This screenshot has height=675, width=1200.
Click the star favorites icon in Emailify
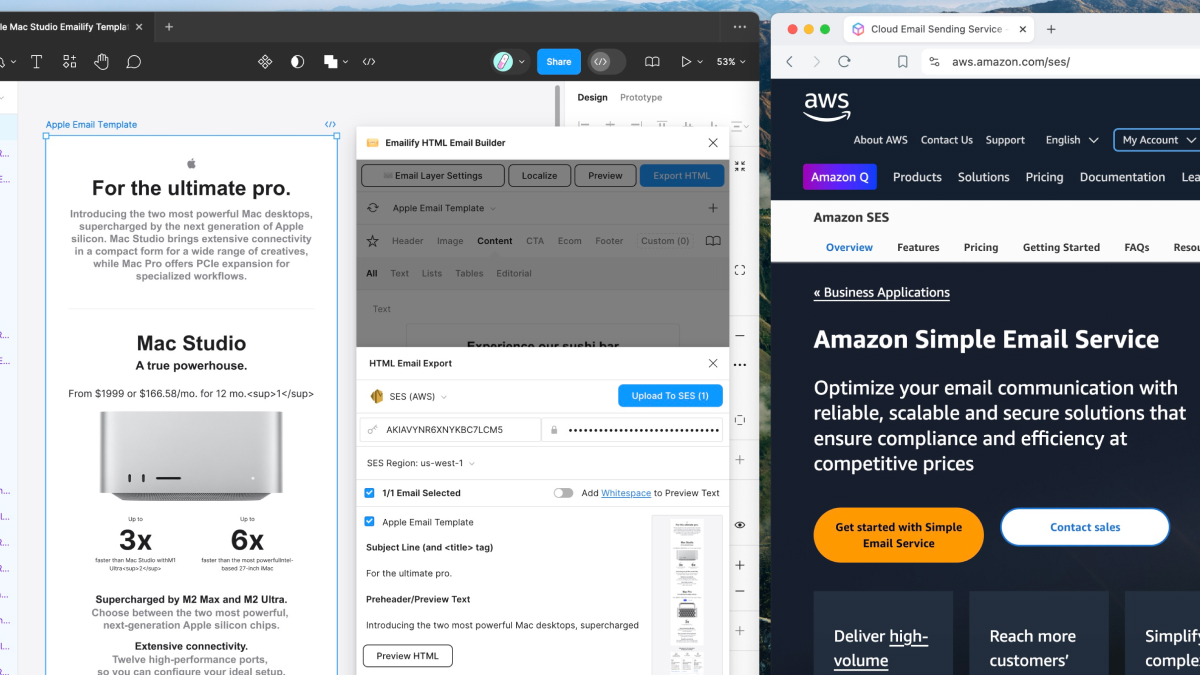[372, 241]
